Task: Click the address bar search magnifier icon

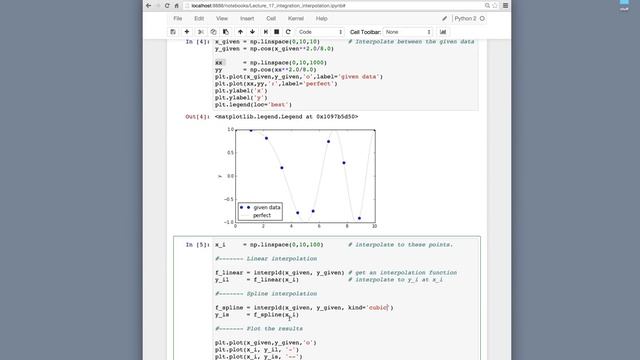Action: 487,6
